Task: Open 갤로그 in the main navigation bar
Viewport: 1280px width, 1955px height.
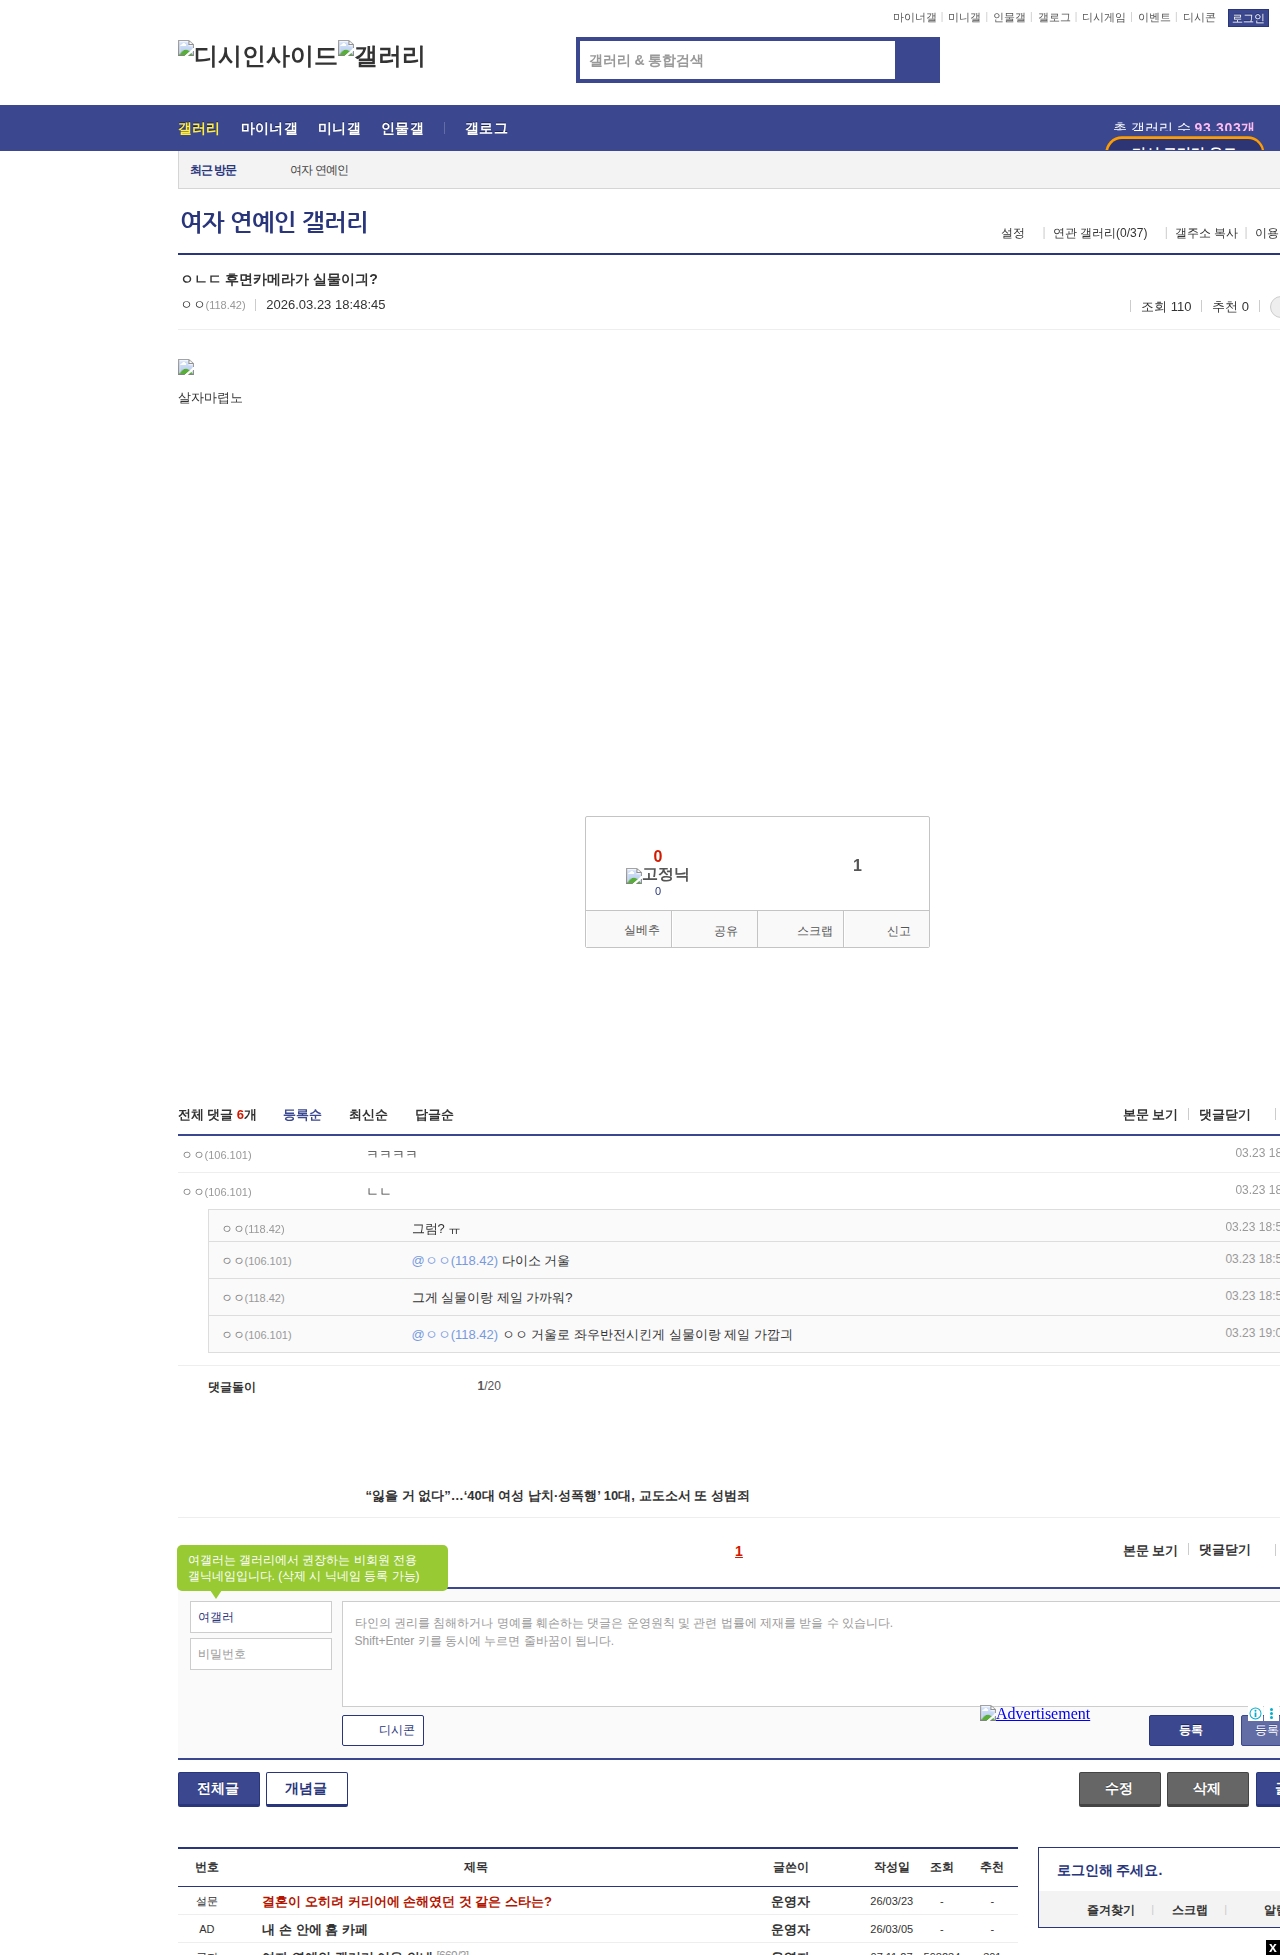Action: point(486,129)
